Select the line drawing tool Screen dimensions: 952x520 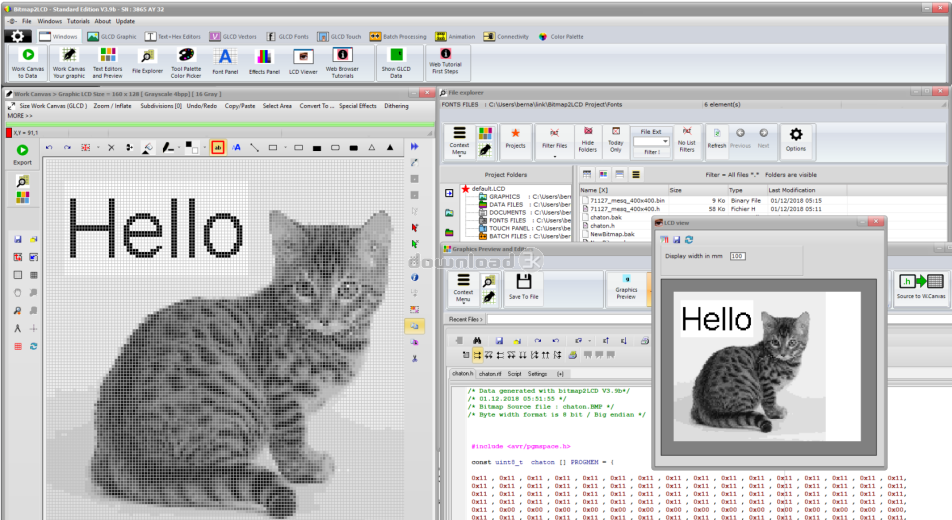click(254, 148)
